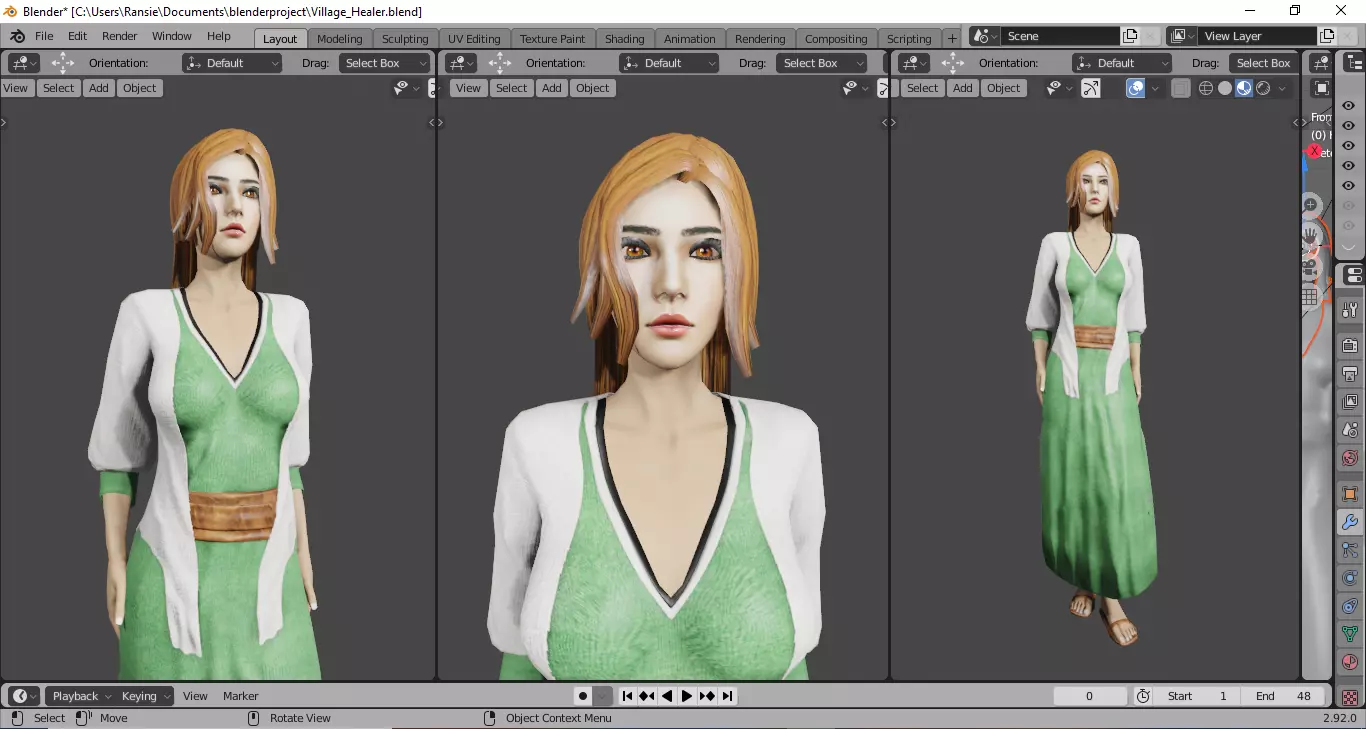The width and height of the screenshot is (1366, 729).
Task: Toggle the preview range clock icon
Action: point(1144,696)
